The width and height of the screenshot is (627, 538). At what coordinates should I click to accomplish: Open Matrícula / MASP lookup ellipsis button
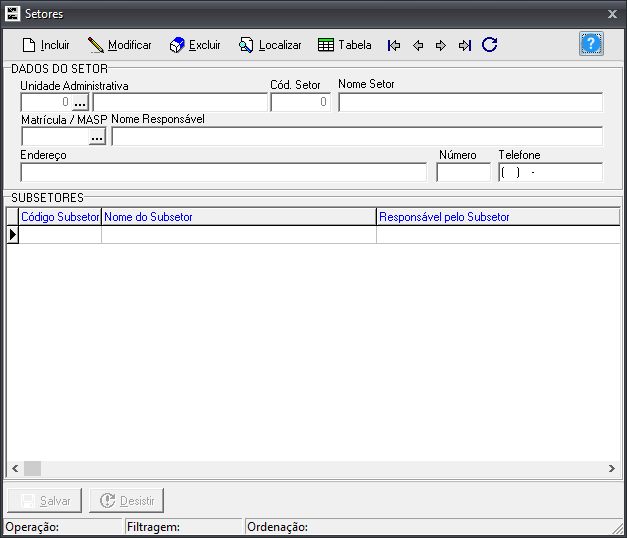pos(97,137)
